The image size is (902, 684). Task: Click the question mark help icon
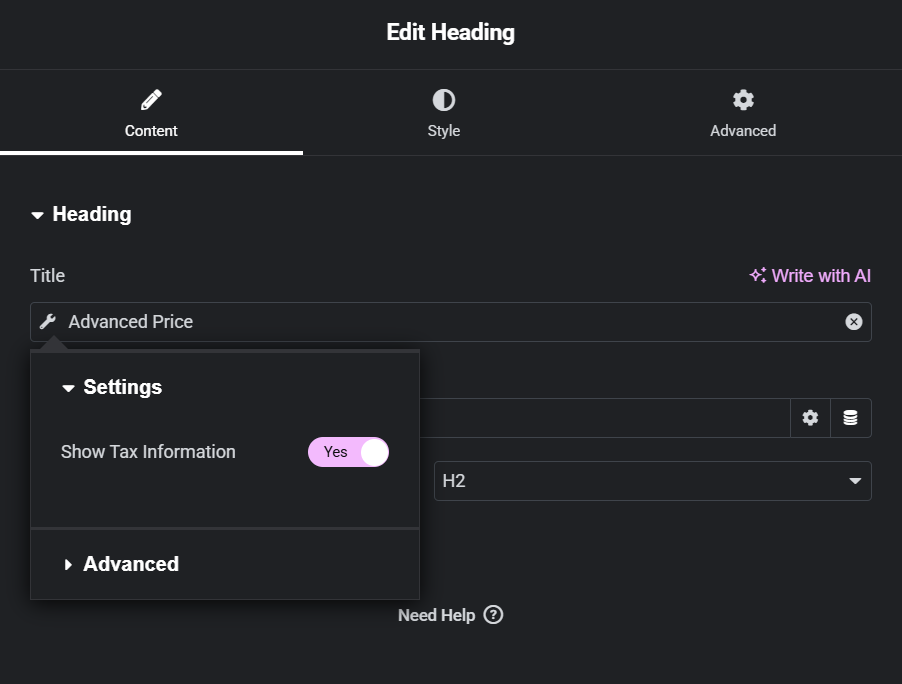point(493,615)
